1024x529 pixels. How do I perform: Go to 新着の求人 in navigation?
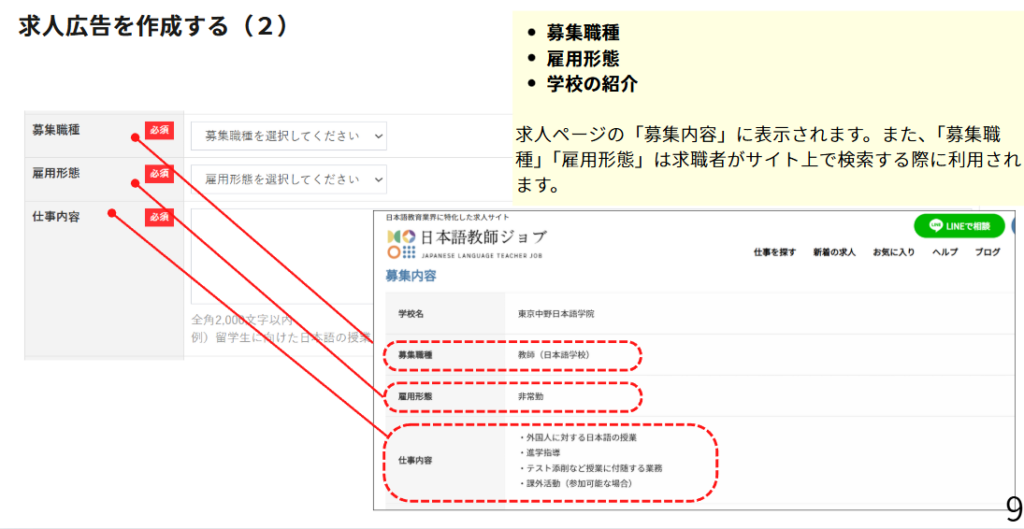833,252
